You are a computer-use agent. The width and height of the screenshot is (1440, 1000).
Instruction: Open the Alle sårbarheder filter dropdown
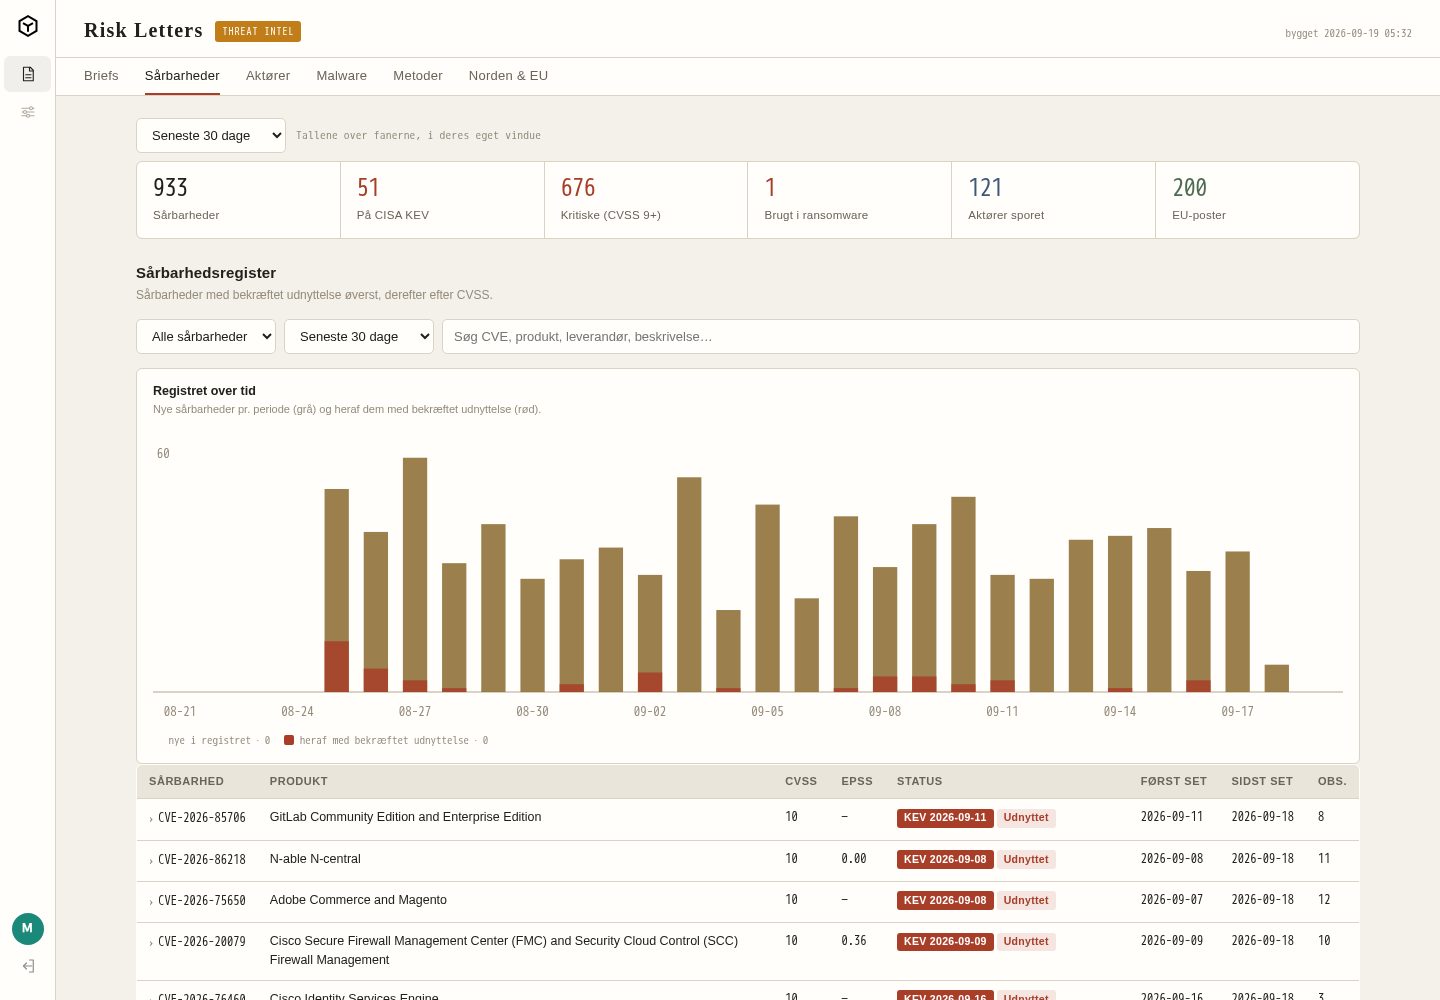point(206,337)
